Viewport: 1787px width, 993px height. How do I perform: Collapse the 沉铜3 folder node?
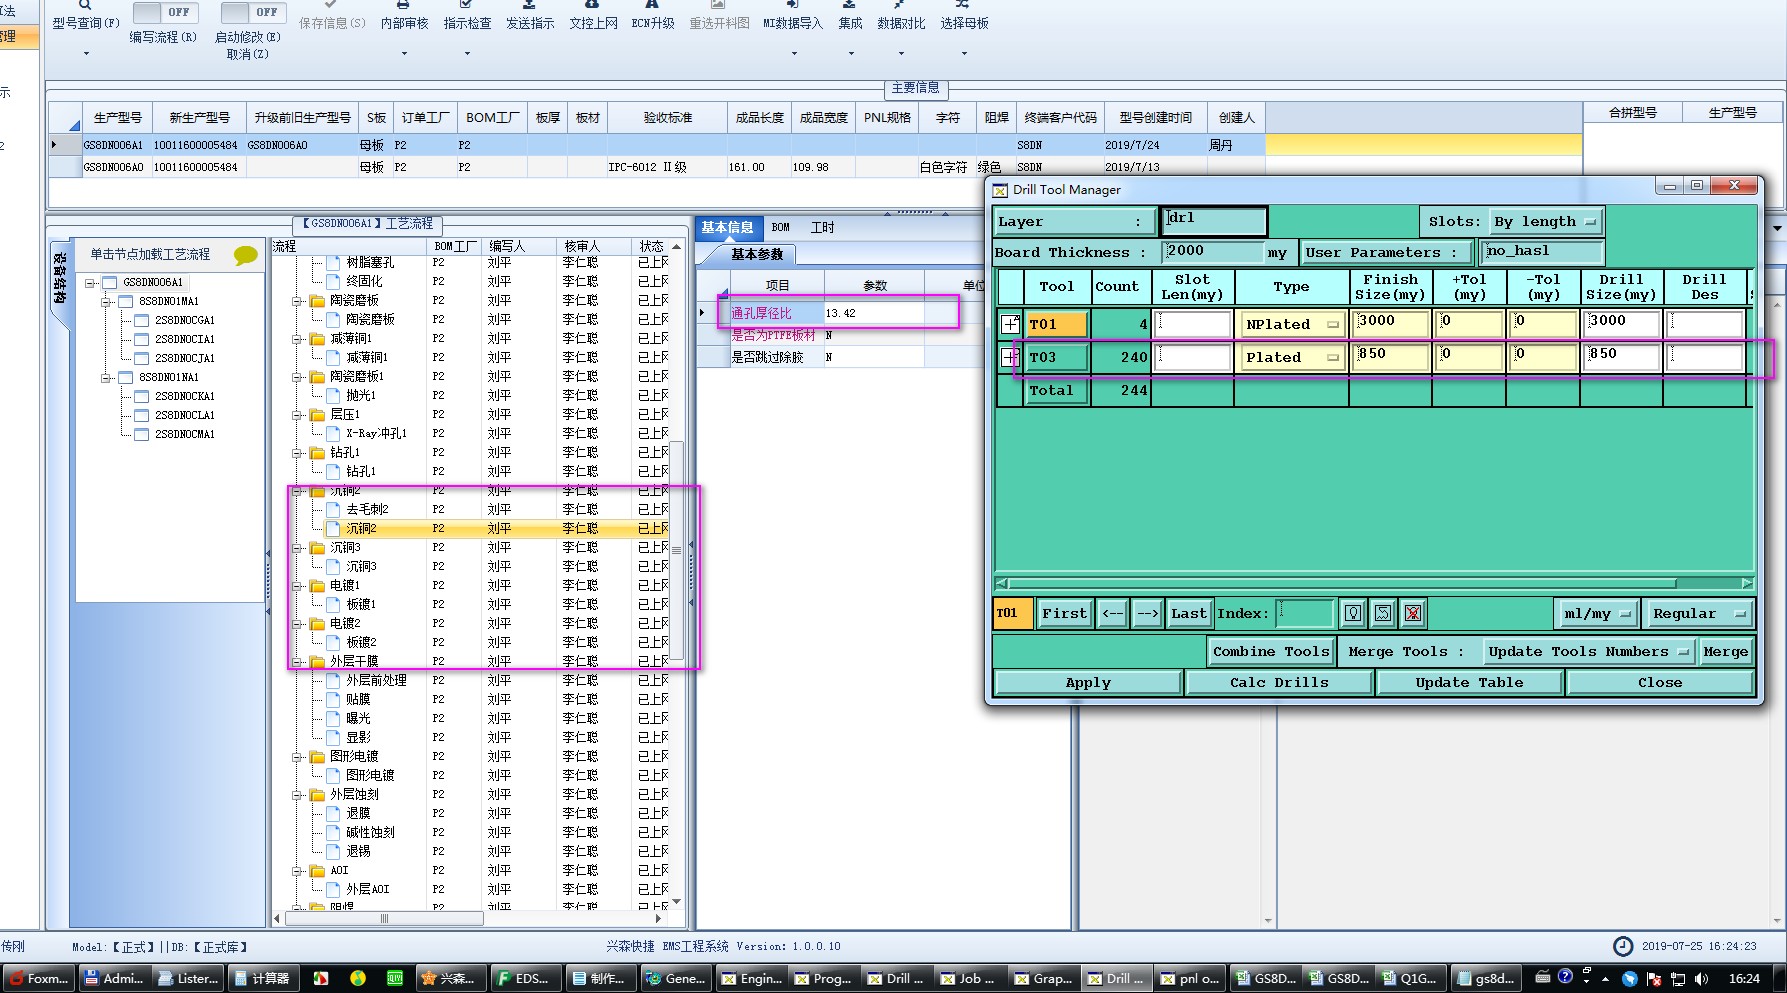click(x=298, y=548)
